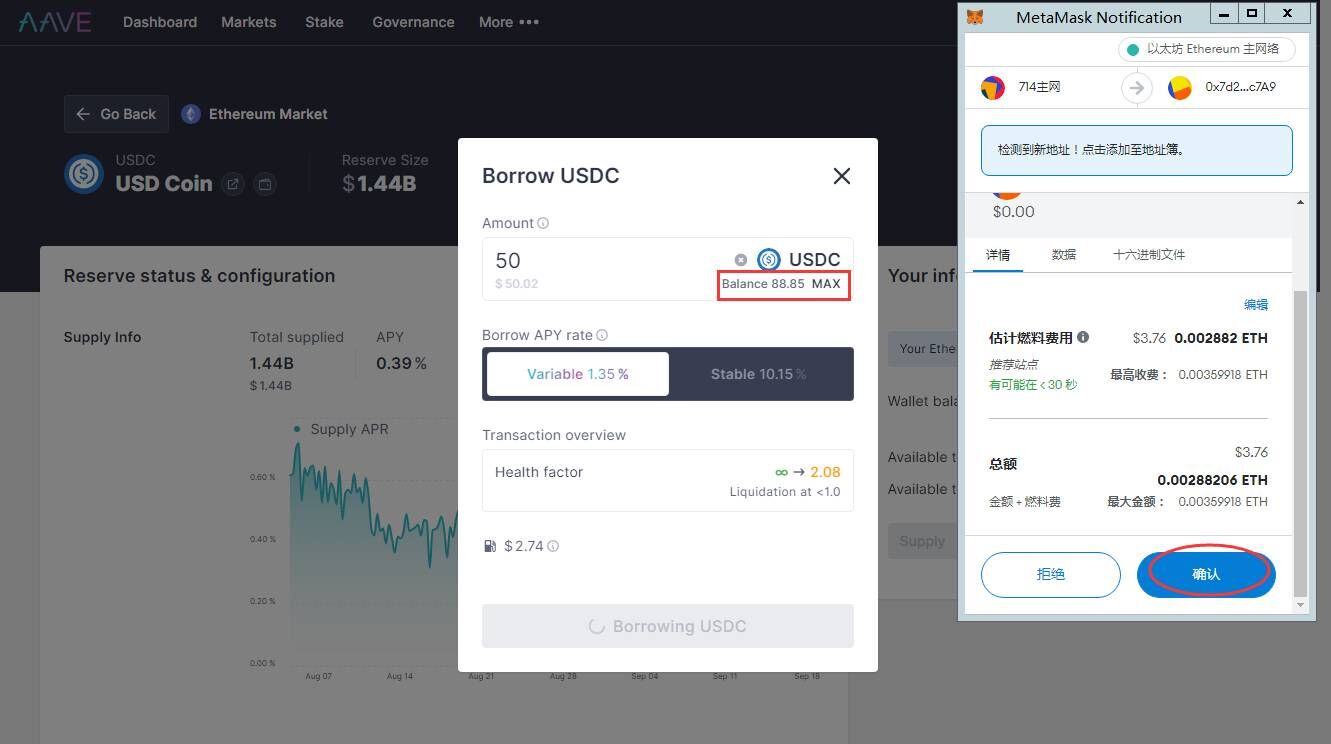Expand the More menu
1331x744 pixels.
tap(509, 22)
